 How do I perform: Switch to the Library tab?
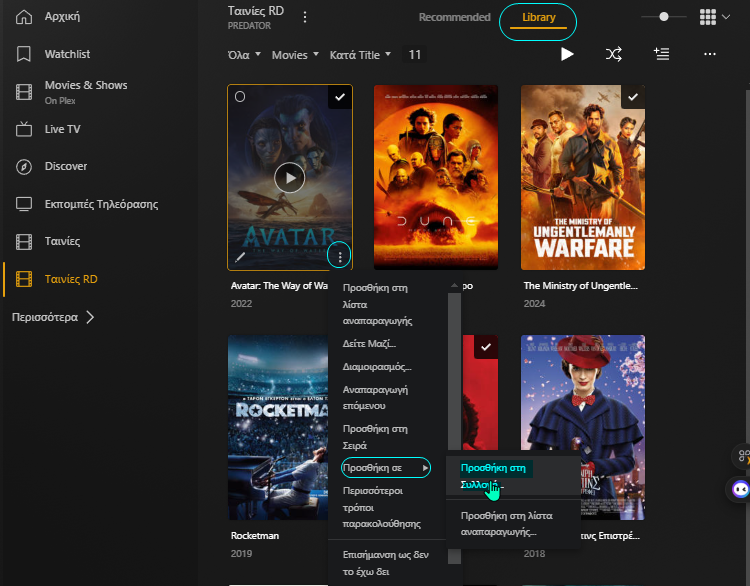pos(538,18)
